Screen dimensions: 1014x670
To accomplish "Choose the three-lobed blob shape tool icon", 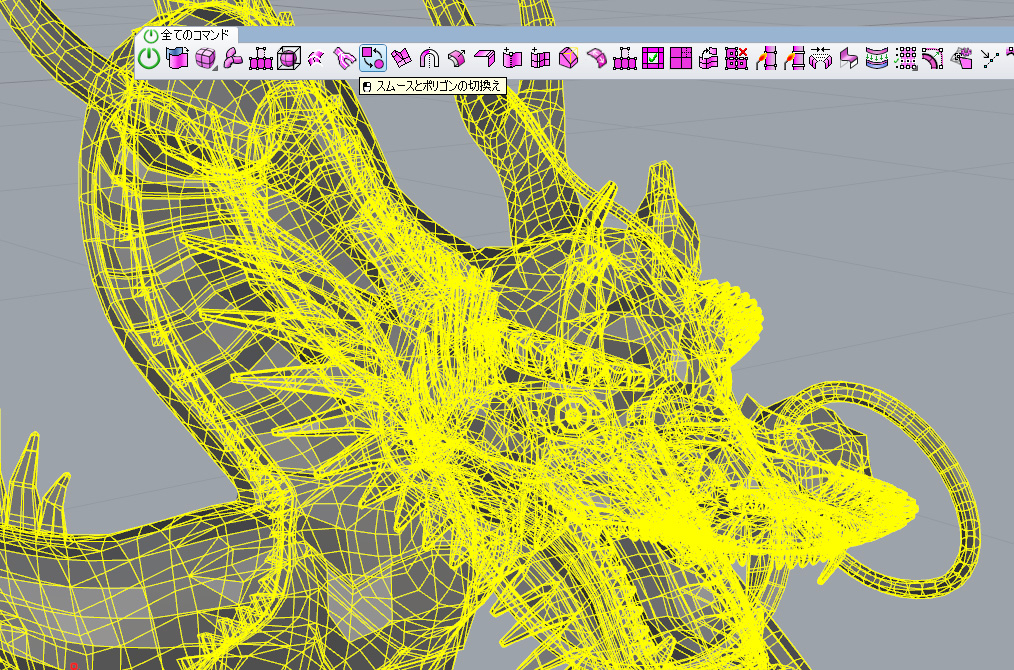I will click(233, 58).
